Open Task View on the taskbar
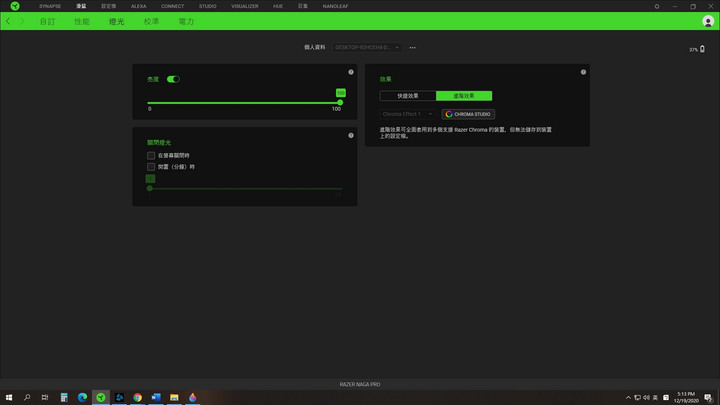Viewport: 720px width, 405px height. [x=45, y=397]
